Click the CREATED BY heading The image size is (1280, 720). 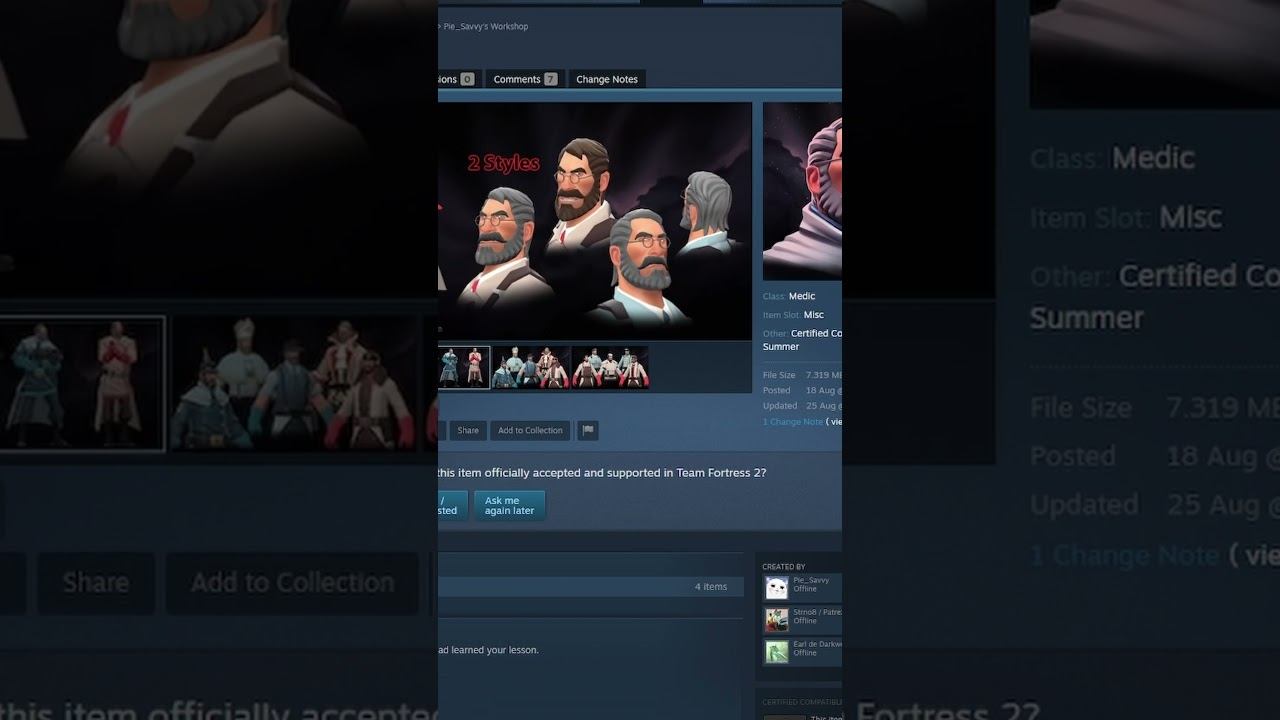click(x=784, y=567)
